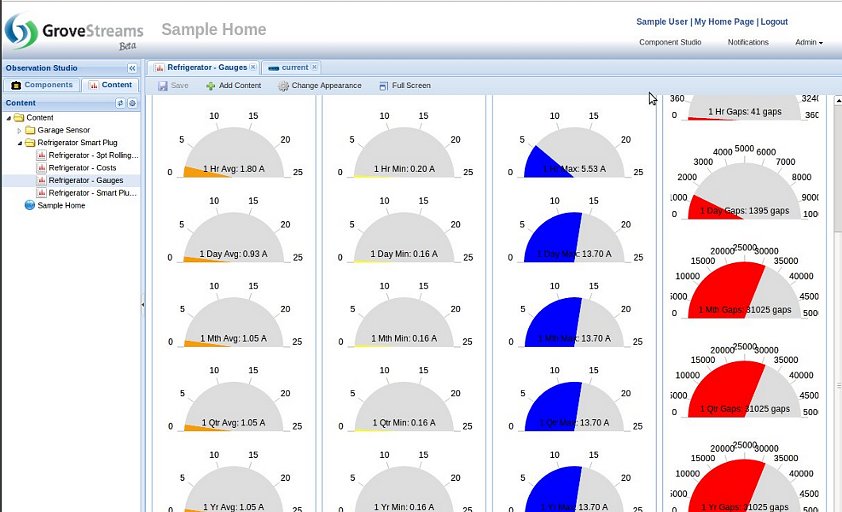Click the disabled Save toolbar button
This screenshot has height=512, width=842.
[x=173, y=86]
